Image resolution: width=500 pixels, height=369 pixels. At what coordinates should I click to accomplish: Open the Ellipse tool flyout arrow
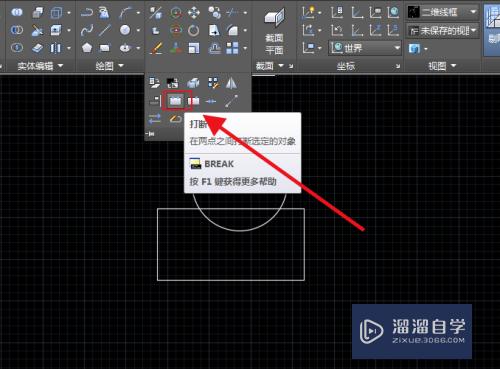point(138,48)
